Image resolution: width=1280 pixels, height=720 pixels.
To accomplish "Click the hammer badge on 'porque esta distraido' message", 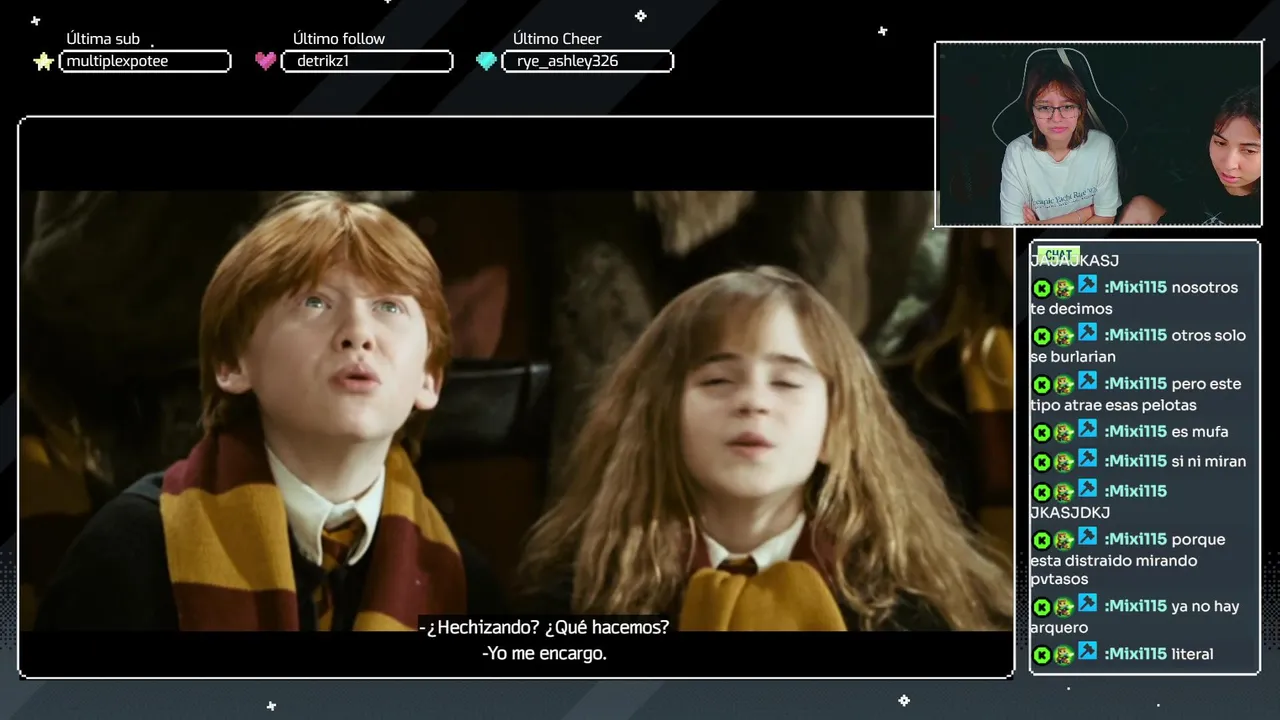I will (x=1088, y=537).
